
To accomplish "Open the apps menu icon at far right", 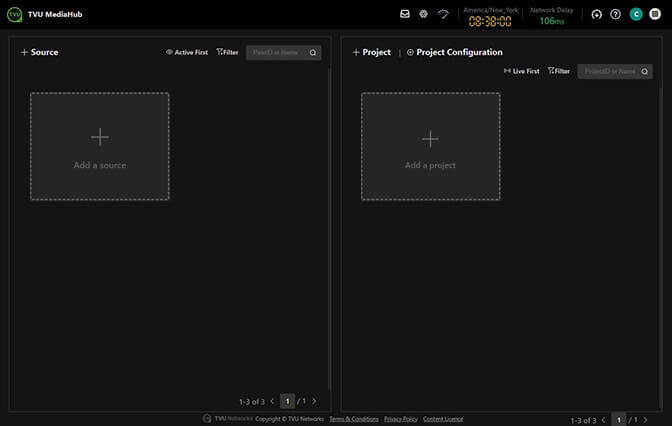I will [655, 14].
